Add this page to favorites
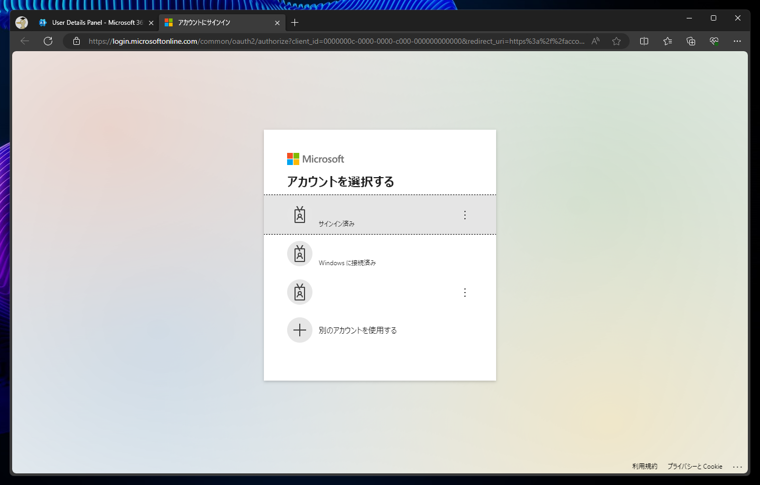 617,41
